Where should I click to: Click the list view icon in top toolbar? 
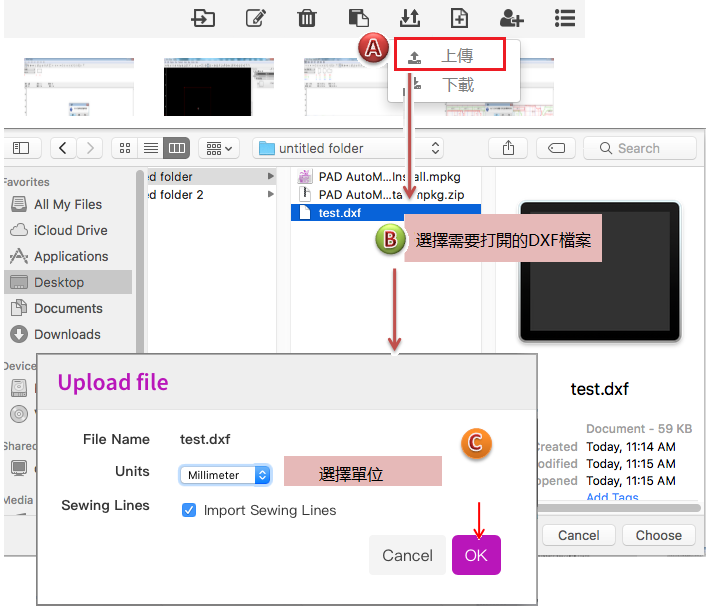[x=565, y=18]
